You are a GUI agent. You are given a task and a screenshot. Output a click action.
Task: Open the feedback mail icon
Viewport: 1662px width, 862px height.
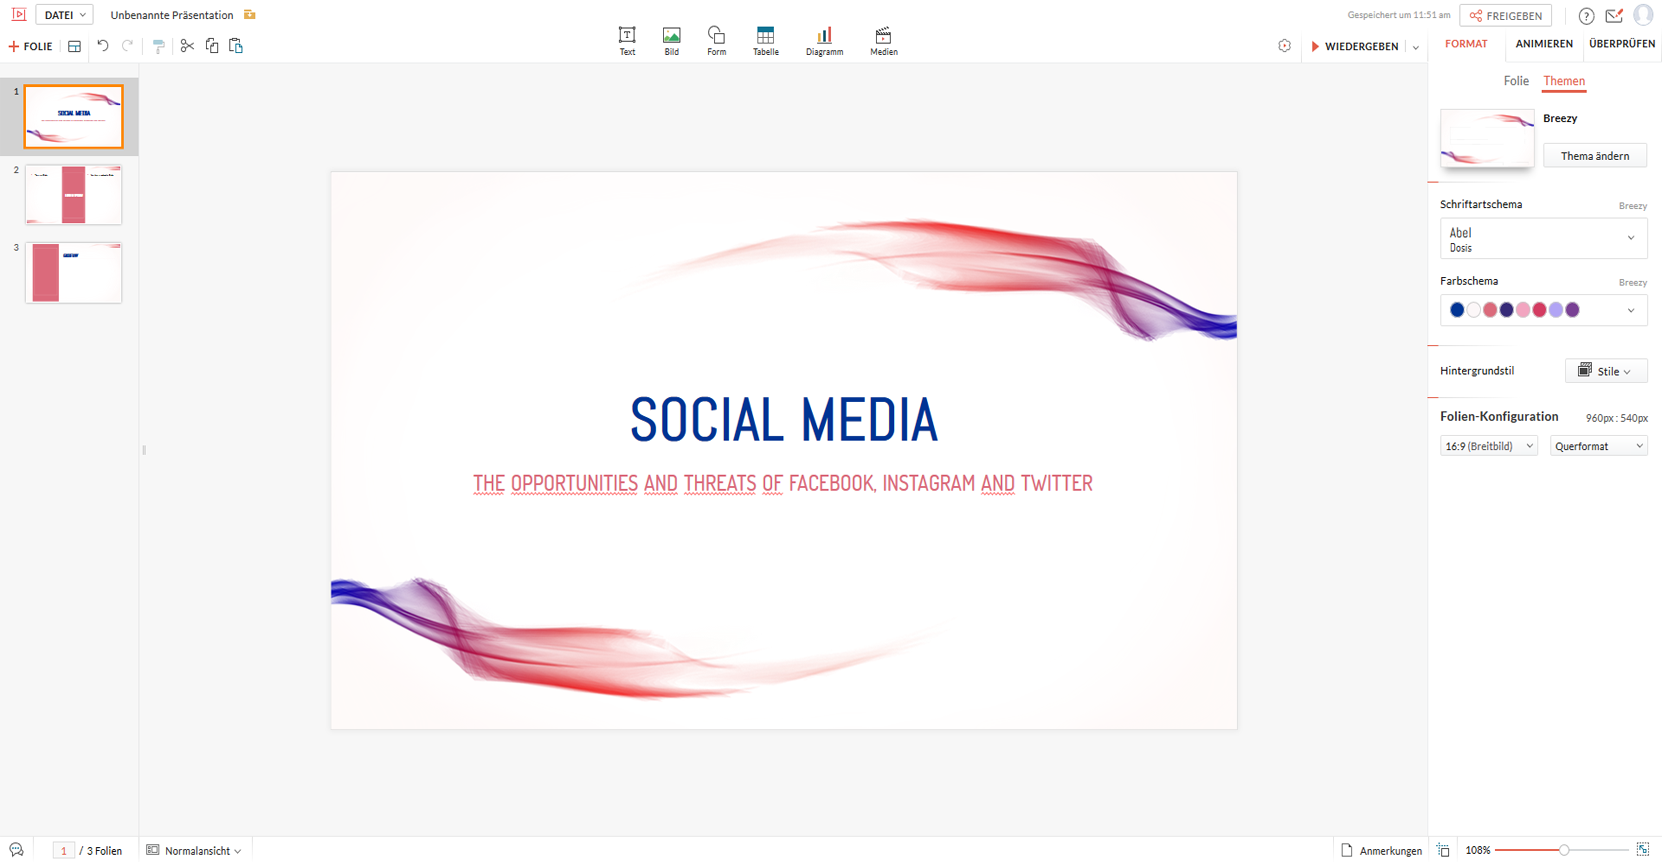pos(1614,15)
